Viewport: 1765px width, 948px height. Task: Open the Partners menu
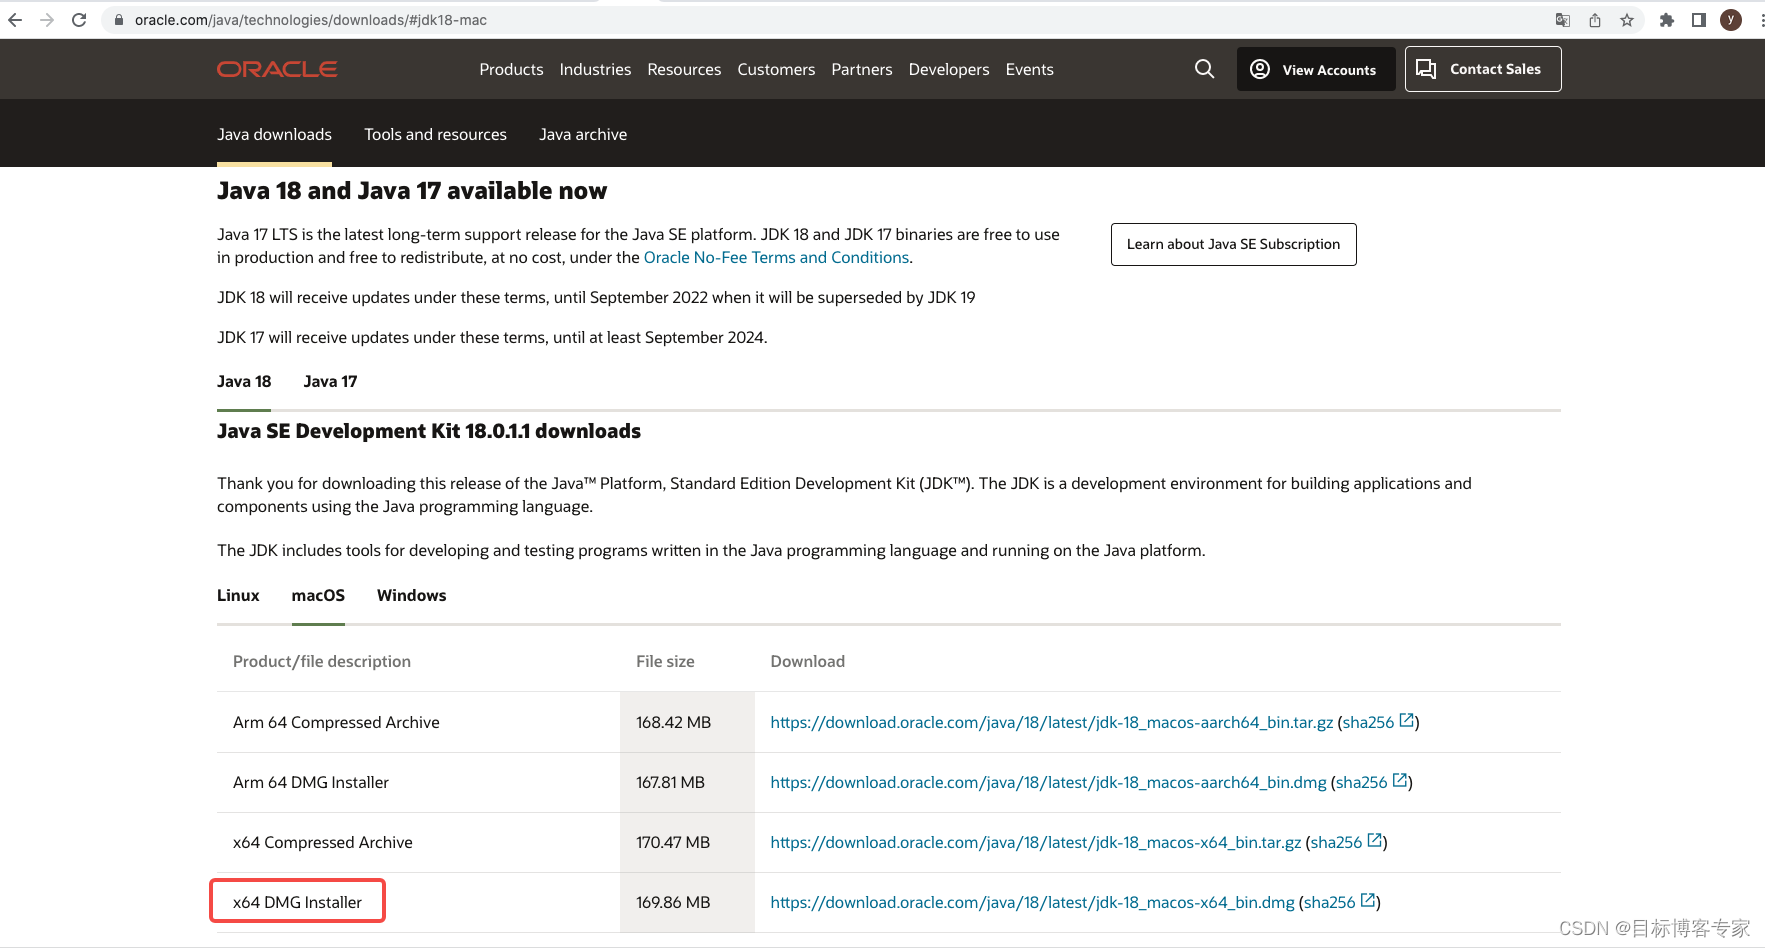coord(862,69)
